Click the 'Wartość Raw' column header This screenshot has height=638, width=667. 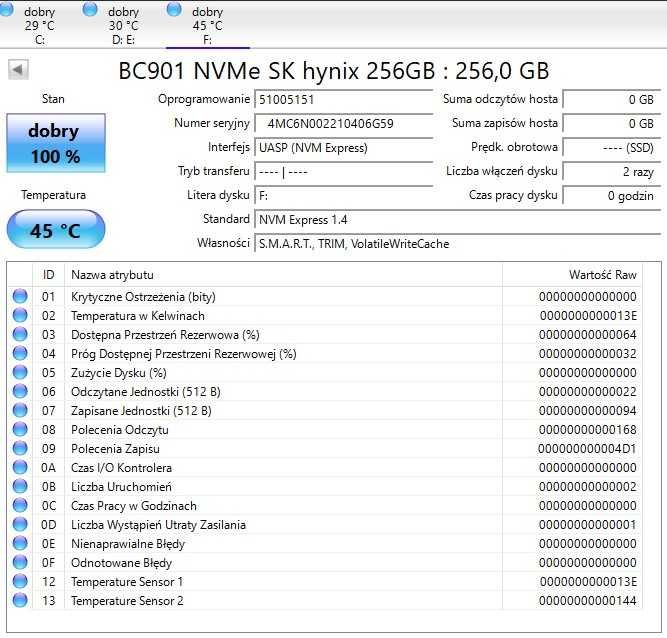pyautogui.click(x=572, y=275)
